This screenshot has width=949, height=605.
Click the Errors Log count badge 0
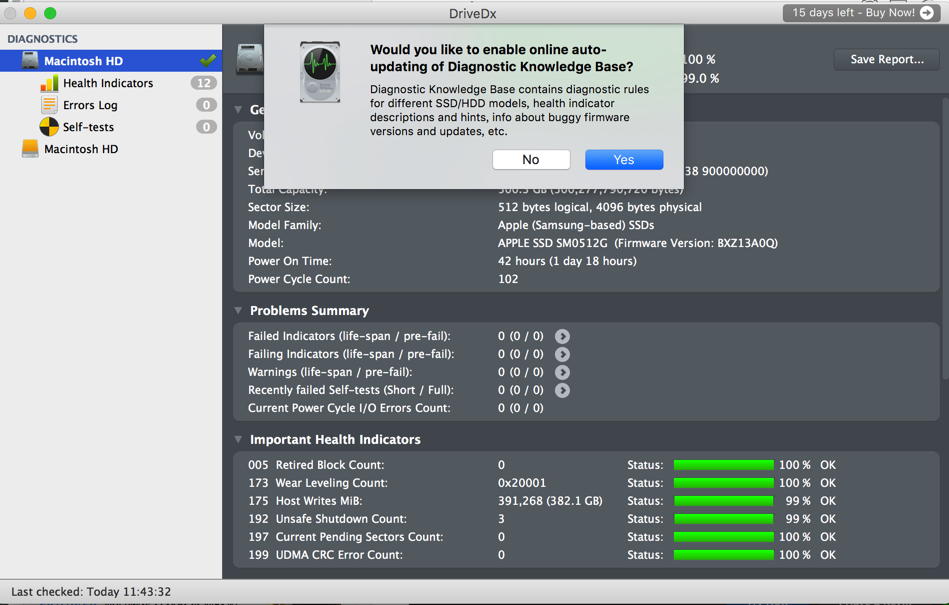pyautogui.click(x=206, y=105)
